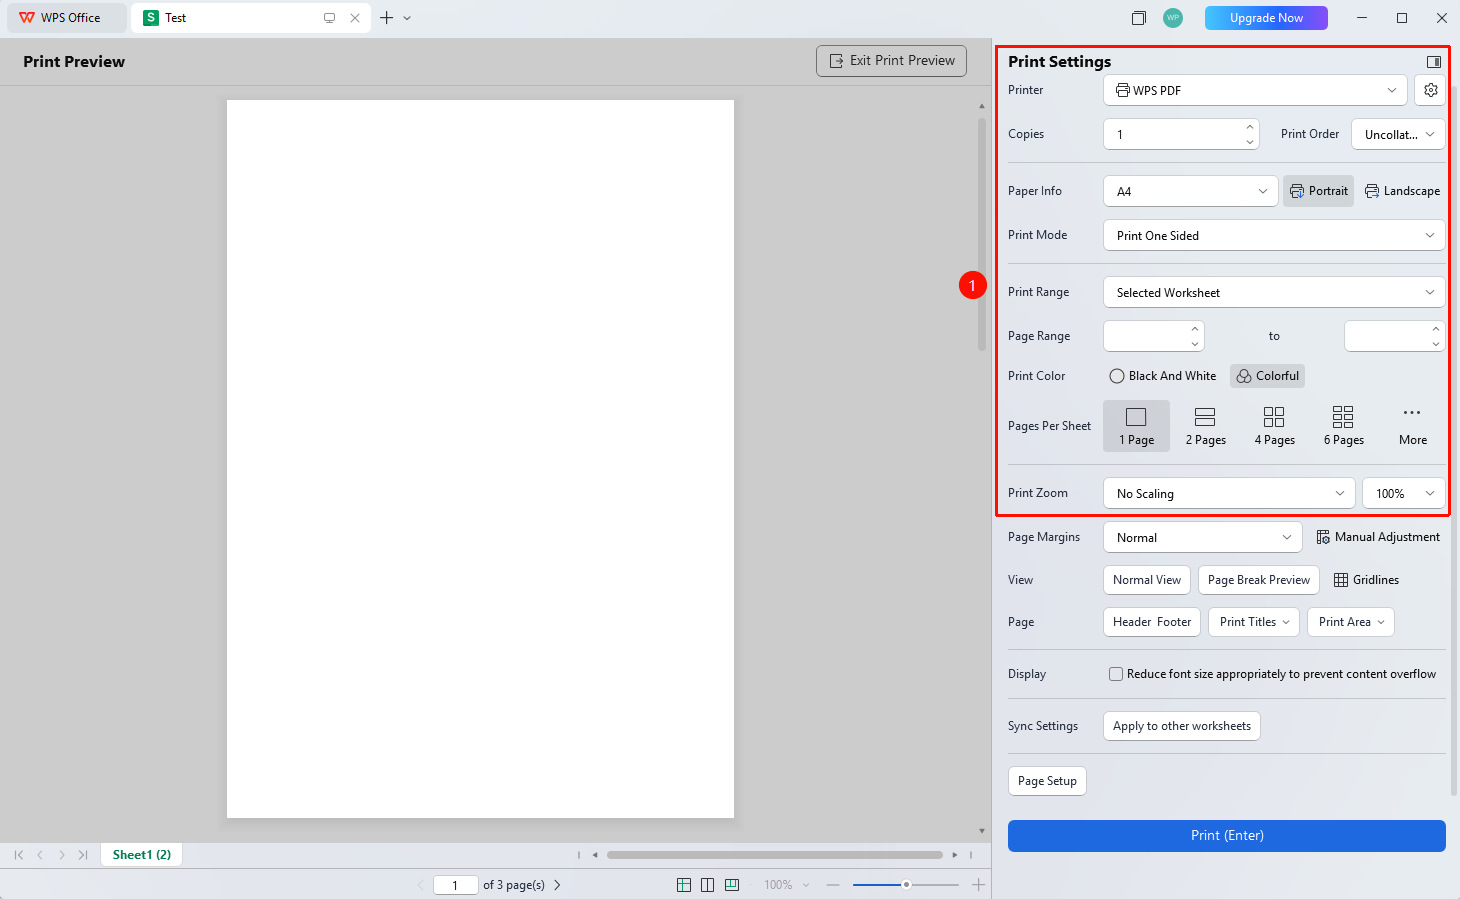Zoom in preview with plus icon
Image resolution: width=1460 pixels, height=899 pixels.
978,885
